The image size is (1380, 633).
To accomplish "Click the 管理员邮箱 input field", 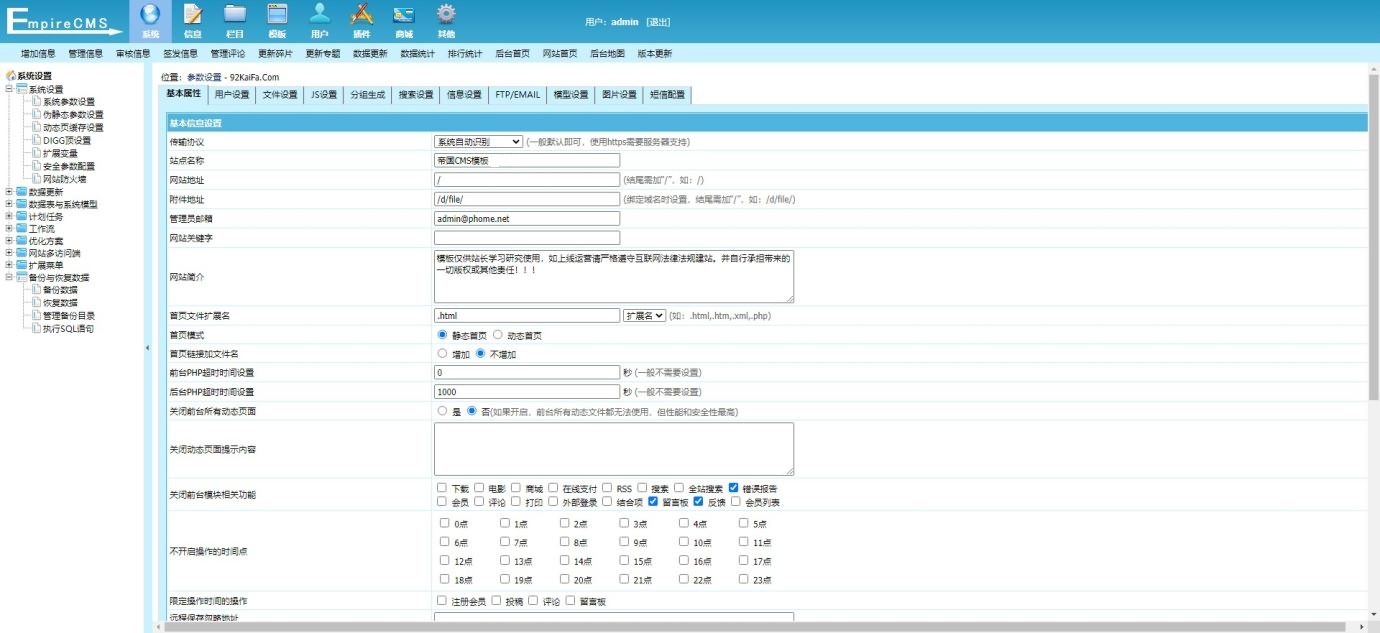I will [527, 218].
